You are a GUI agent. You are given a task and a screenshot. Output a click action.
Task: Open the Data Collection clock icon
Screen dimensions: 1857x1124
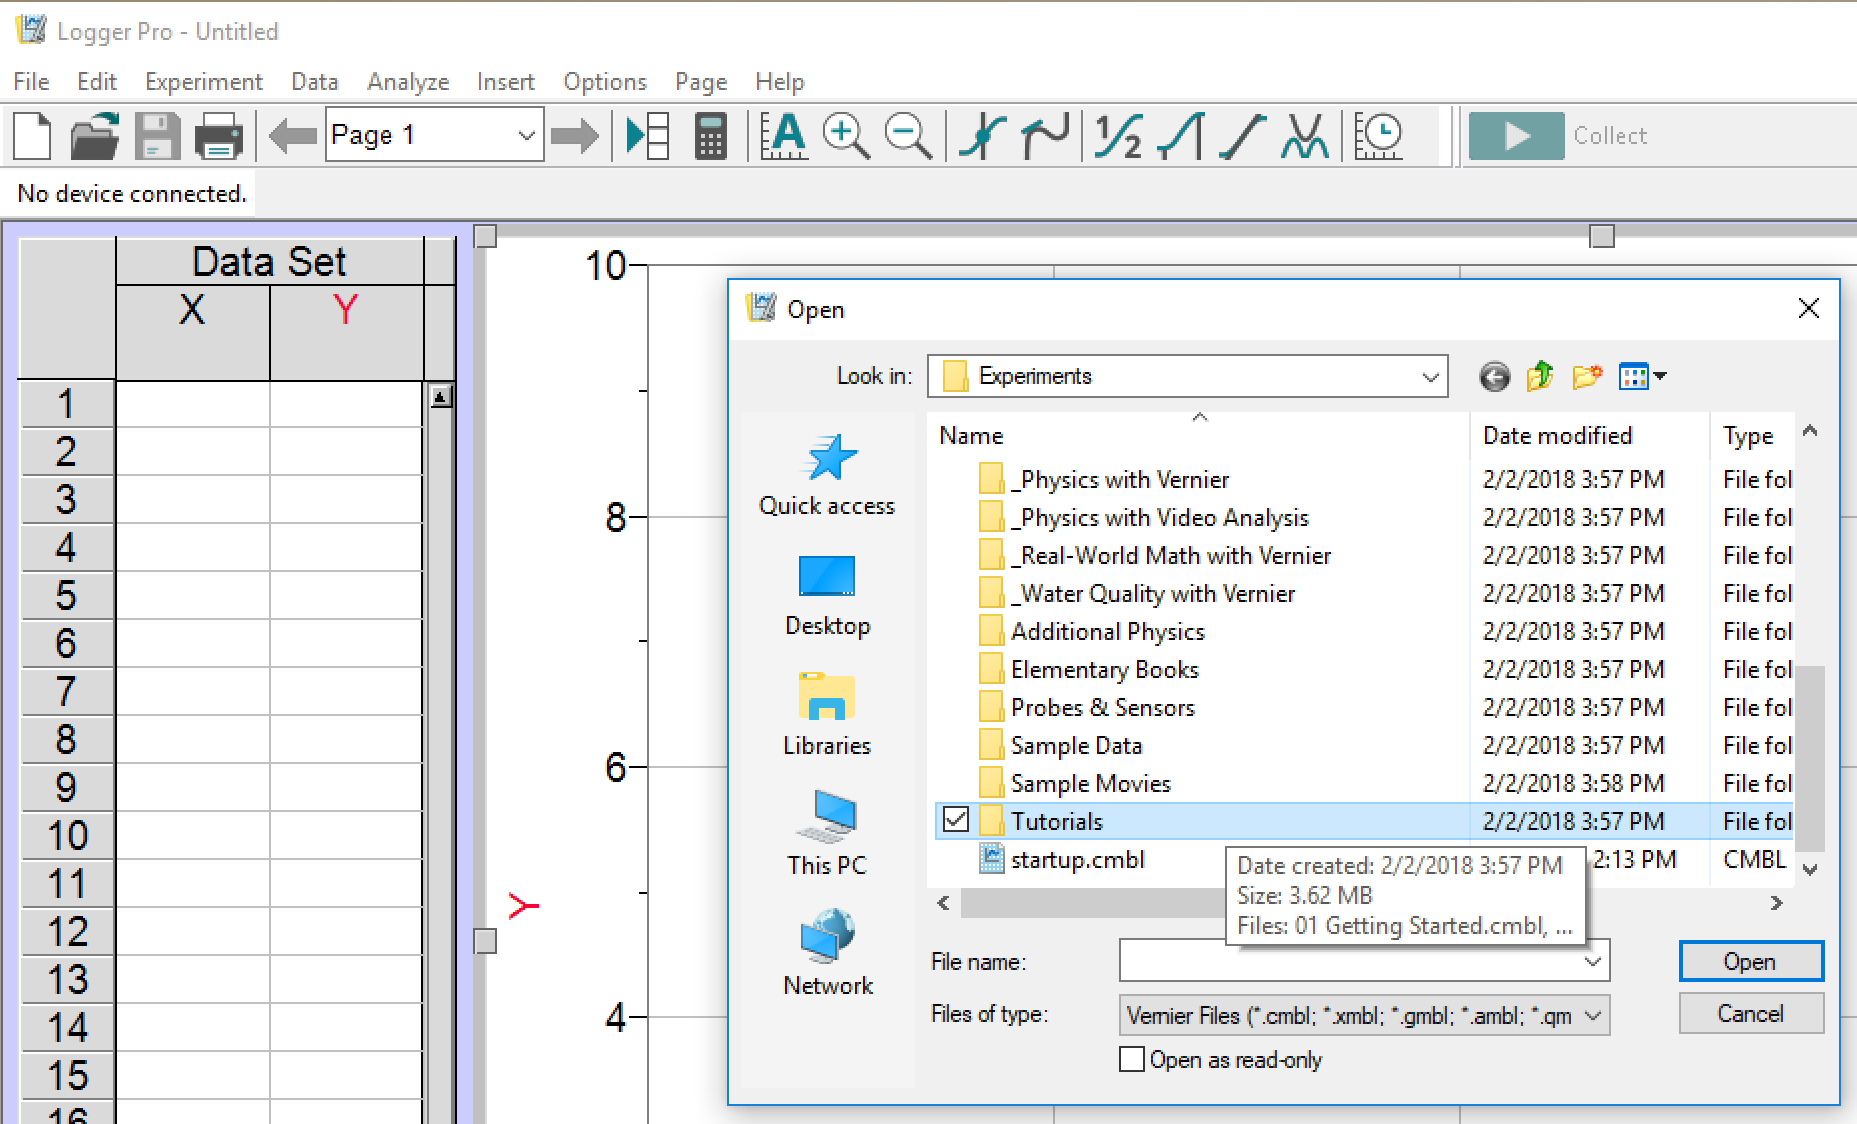click(1379, 135)
